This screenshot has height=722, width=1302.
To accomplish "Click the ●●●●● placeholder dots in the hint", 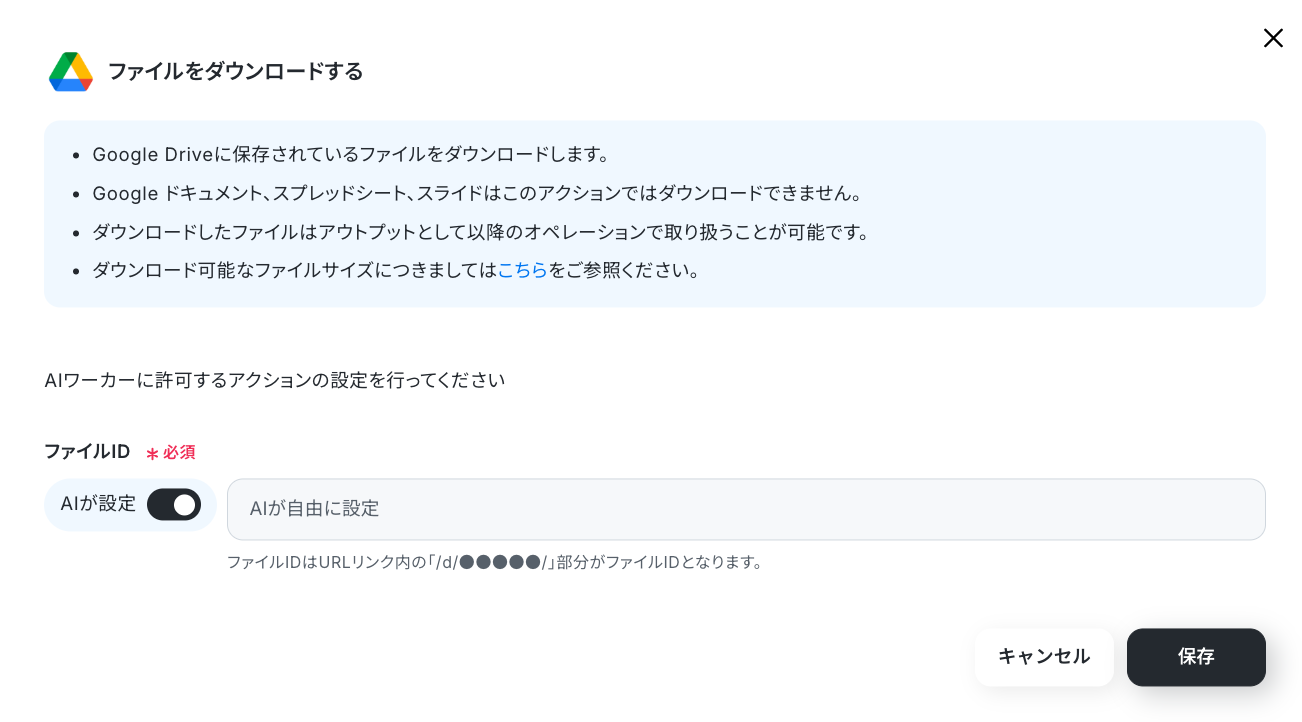I will click(x=500, y=562).
